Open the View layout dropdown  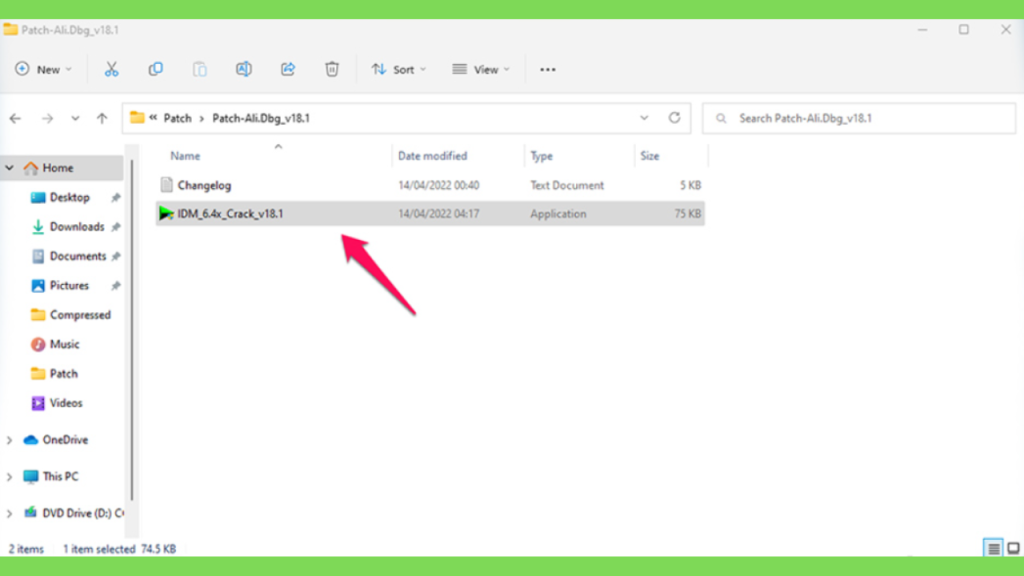[x=481, y=69]
